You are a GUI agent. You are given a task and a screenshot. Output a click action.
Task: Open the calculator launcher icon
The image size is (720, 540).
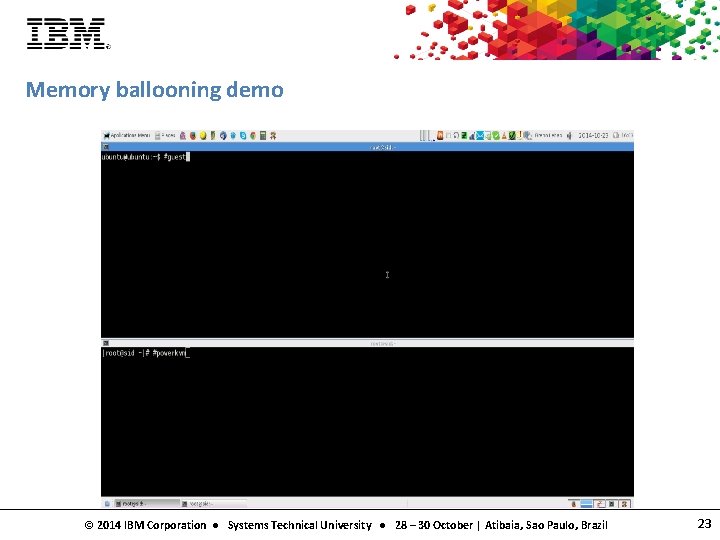(x=263, y=135)
